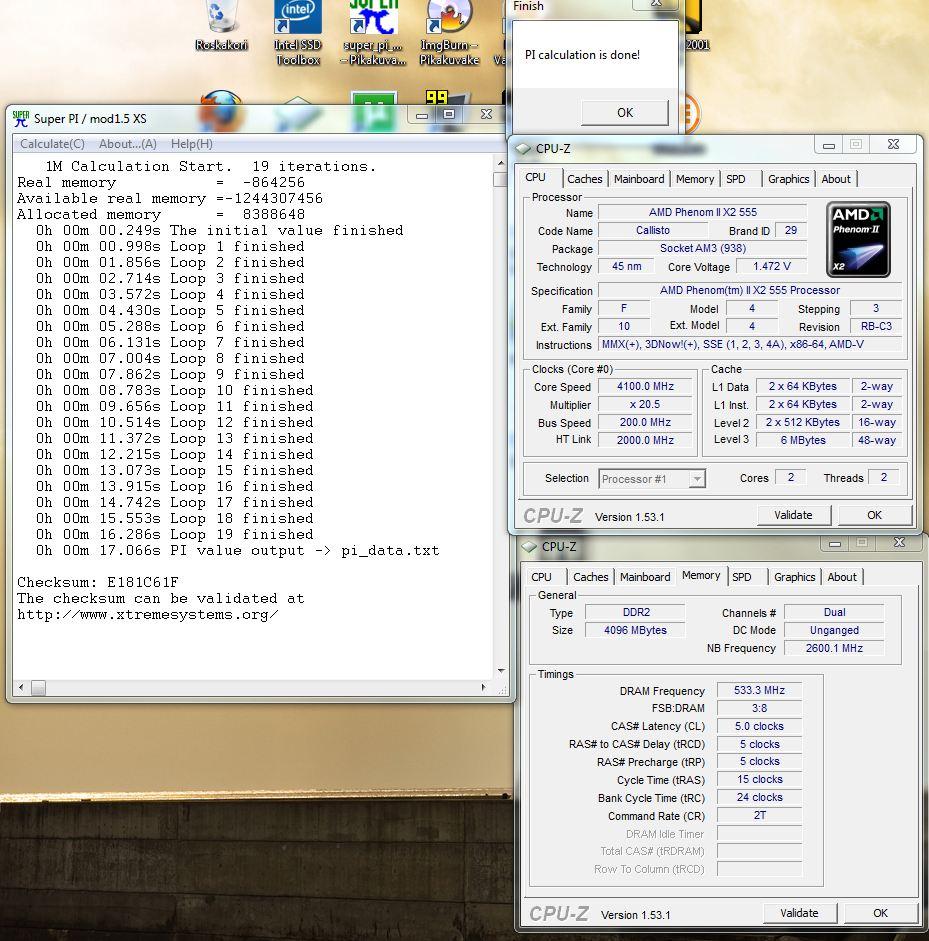The width and height of the screenshot is (929, 941).
Task: Click the NB Frequency value 2600.1 MHz
Action: click(834, 648)
